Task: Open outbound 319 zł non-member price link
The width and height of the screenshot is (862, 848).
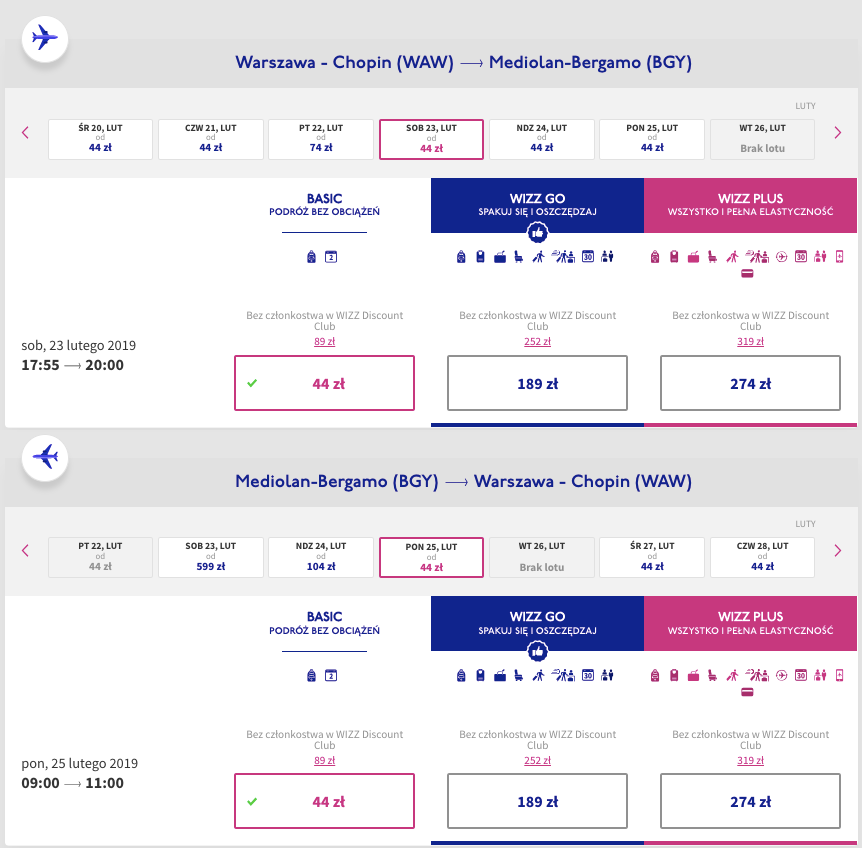Action: (750, 341)
